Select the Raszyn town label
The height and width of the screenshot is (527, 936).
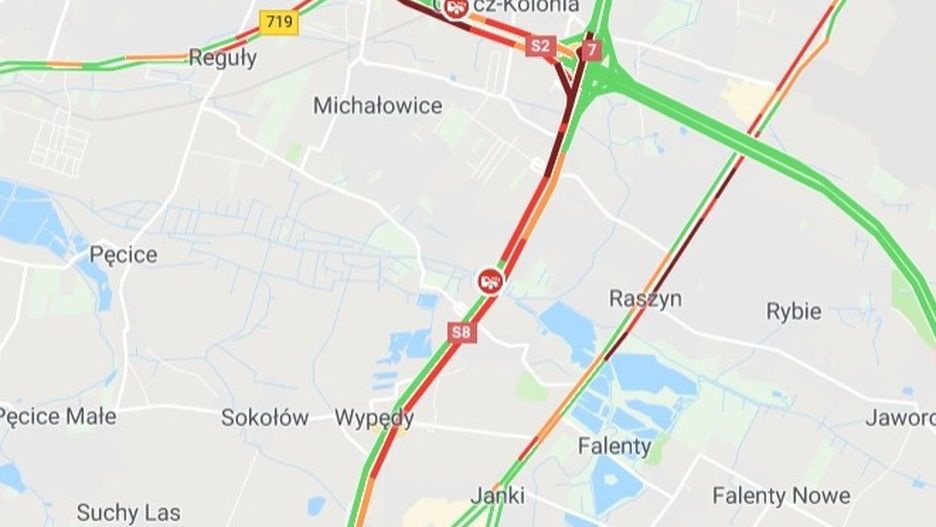[x=645, y=298]
